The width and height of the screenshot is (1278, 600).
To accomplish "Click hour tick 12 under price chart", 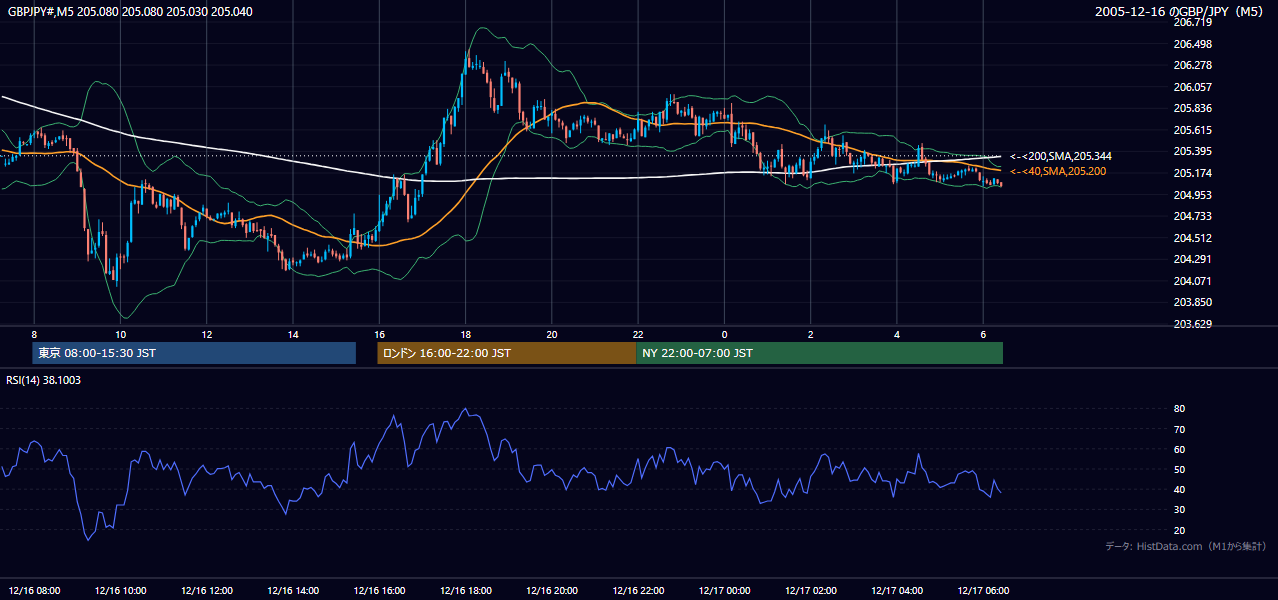I will [206, 334].
